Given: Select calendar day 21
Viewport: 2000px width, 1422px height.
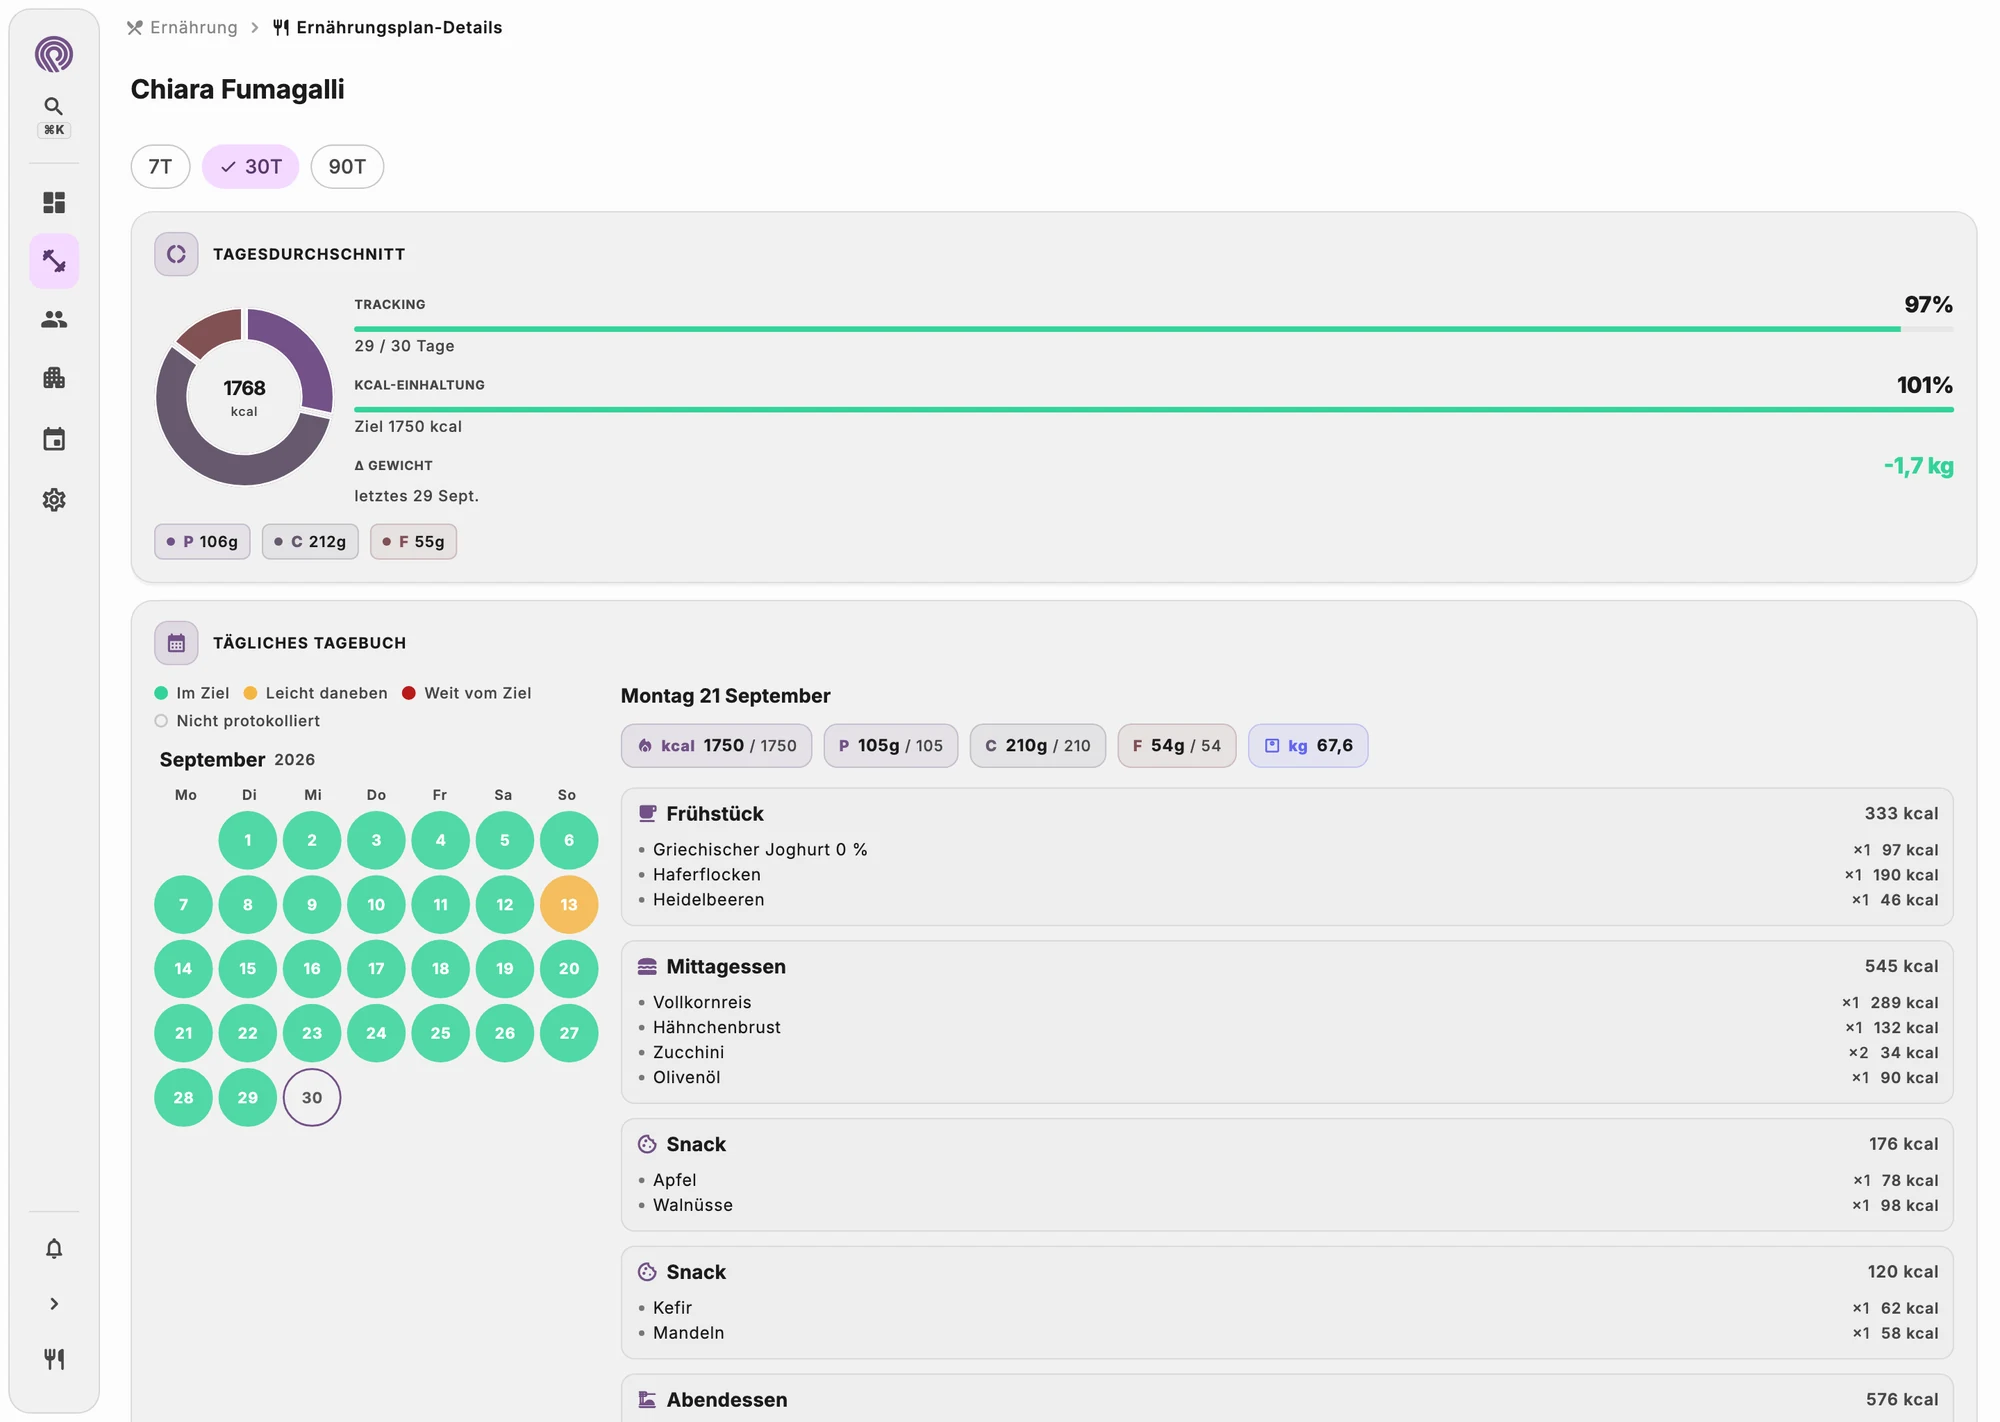Looking at the screenshot, I should coord(183,1033).
